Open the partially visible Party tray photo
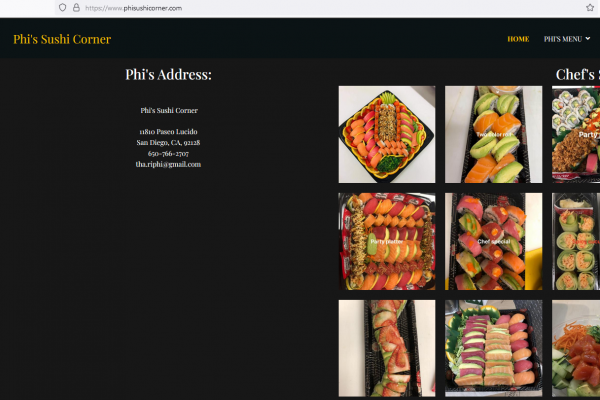Image resolution: width=600 pixels, height=400 pixels. click(576, 134)
